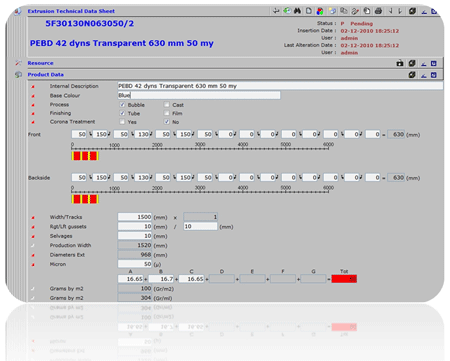Click the Backside total 630 field
This screenshot has width=450, height=361.
(396, 178)
